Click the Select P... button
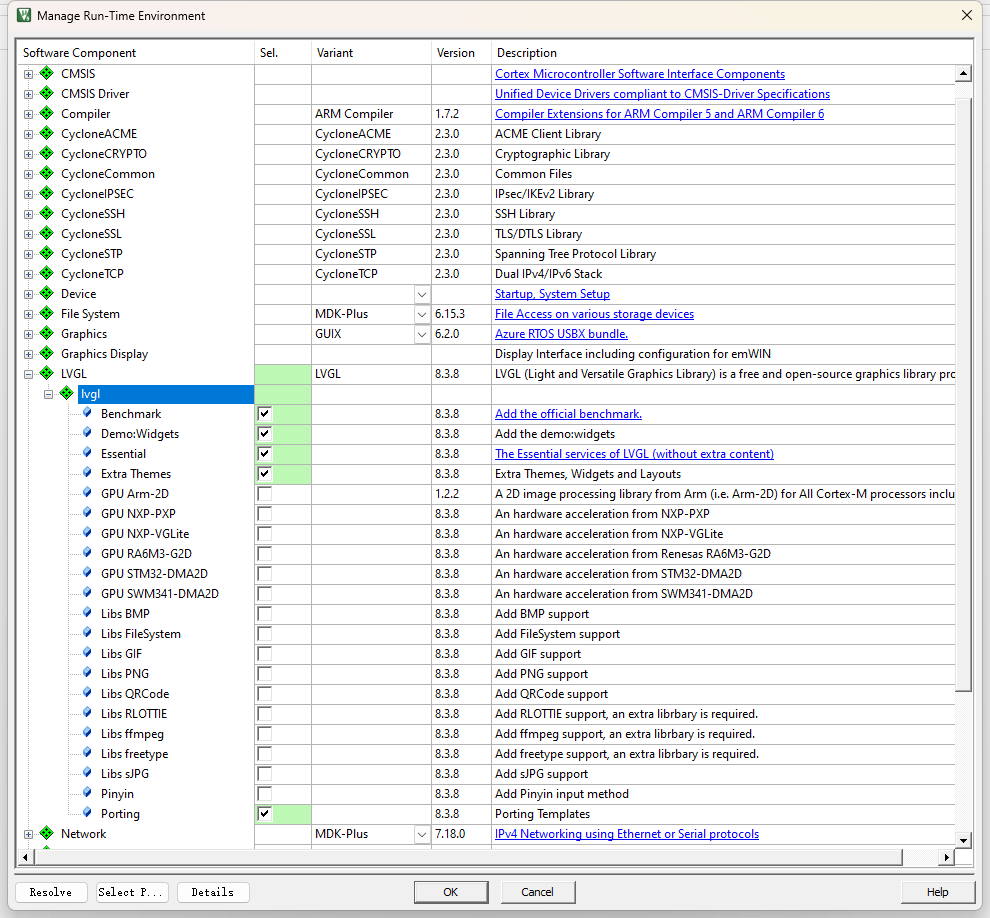This screenshot has width=990, height=918. click(132, 892)
